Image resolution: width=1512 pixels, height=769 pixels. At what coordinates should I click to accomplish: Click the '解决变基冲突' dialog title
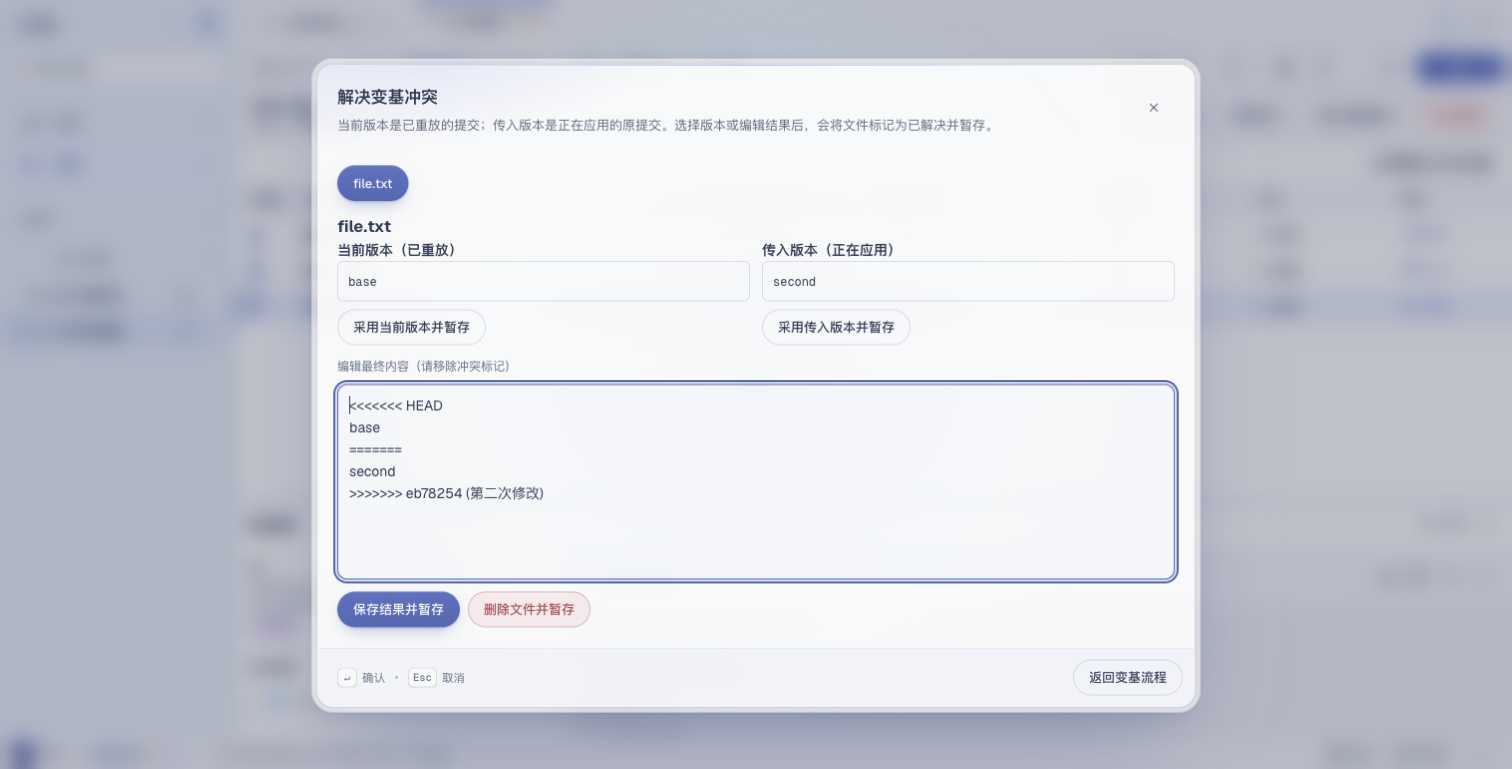point(387,97)
